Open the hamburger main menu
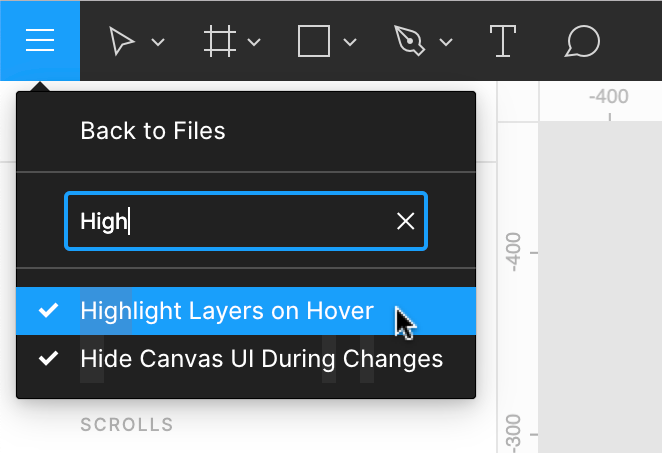 [x=40, y=41]
